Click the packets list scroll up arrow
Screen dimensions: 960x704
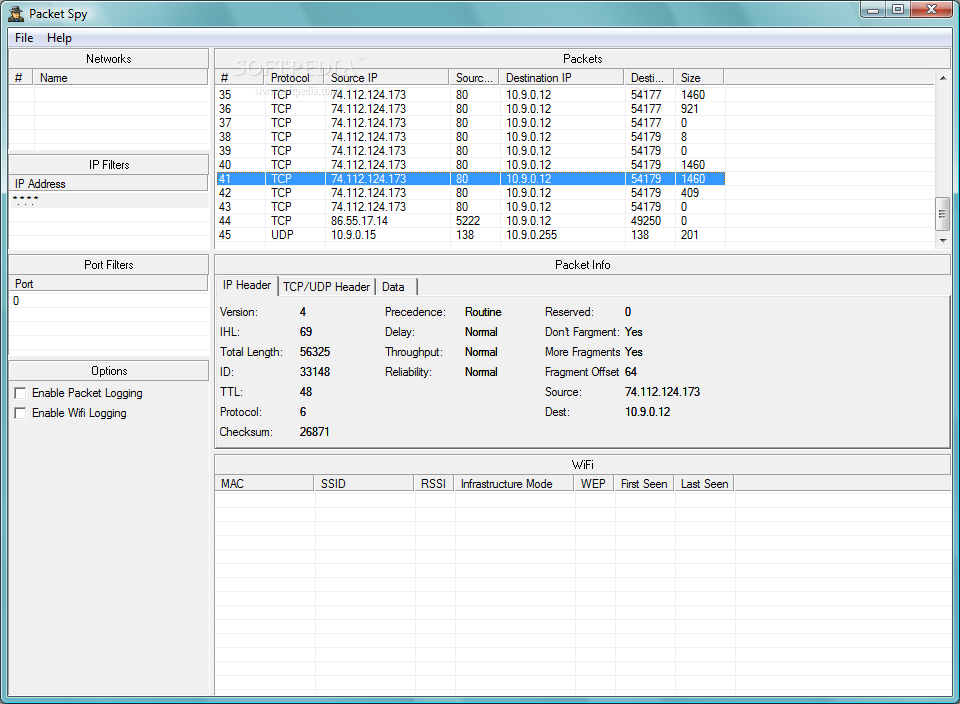943,78
